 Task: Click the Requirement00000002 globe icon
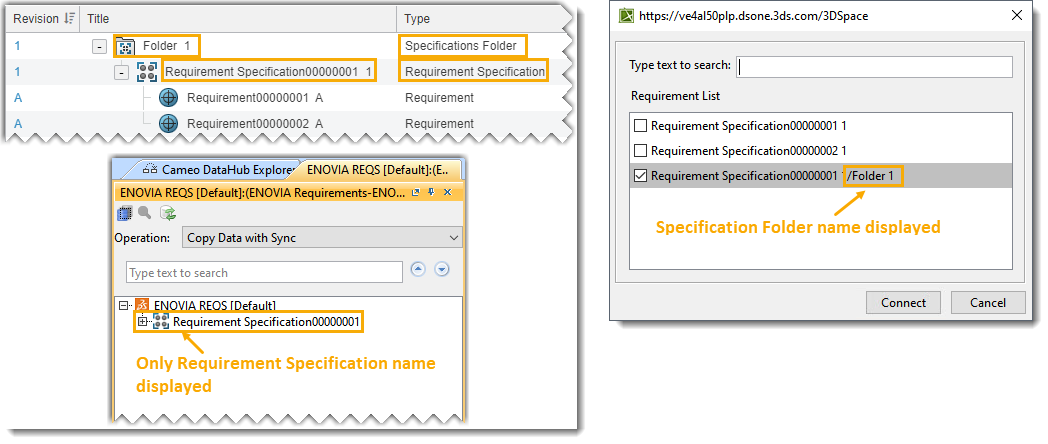click(x=168, y=124)
